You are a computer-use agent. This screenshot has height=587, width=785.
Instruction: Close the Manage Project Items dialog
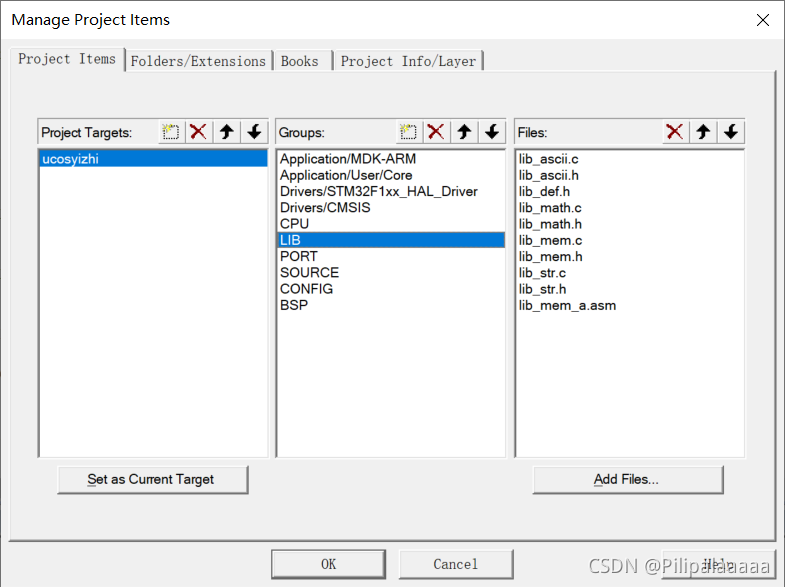click(762, 20)
